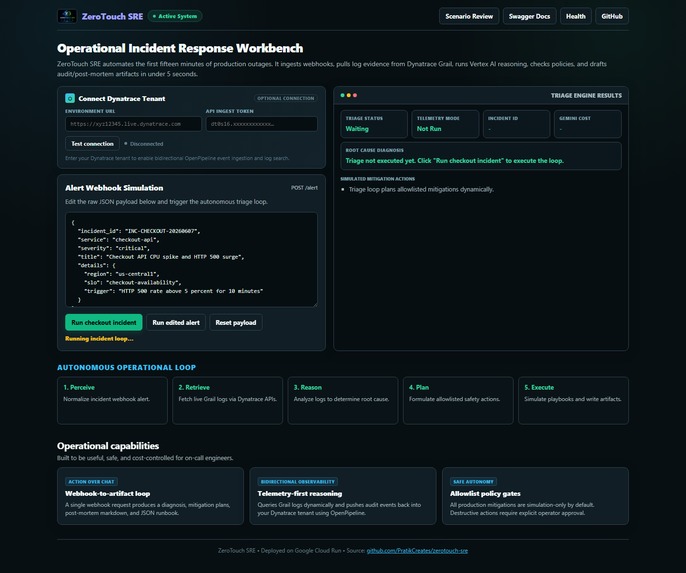Select the 2. Retrieve step card
This screenshot has width=686, height=573.
[228, 400]
